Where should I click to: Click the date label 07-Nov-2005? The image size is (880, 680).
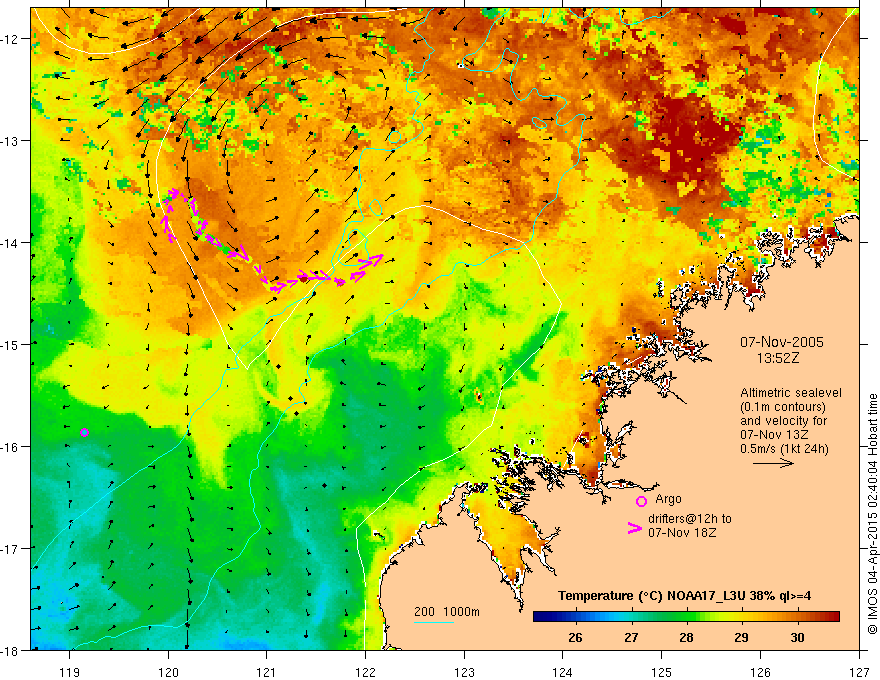[x=782, y=342]
